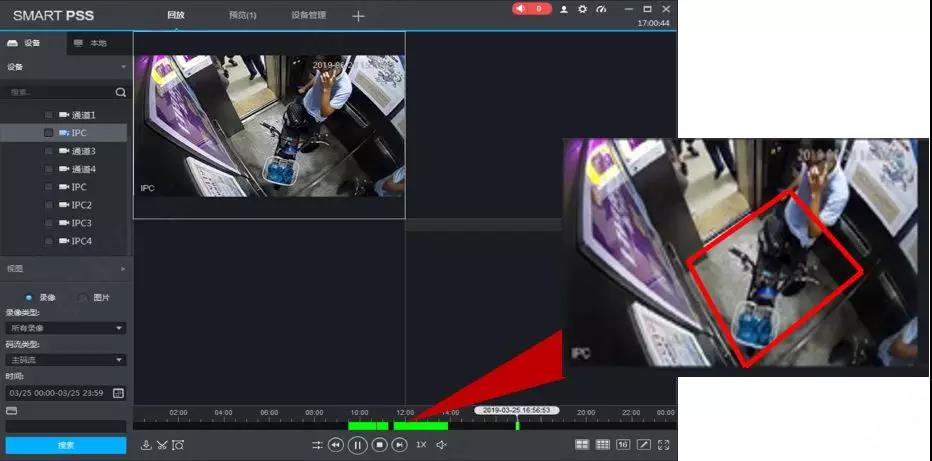932x461 pixels.
Task: Stop the recording playback
Action: (379, 445)
